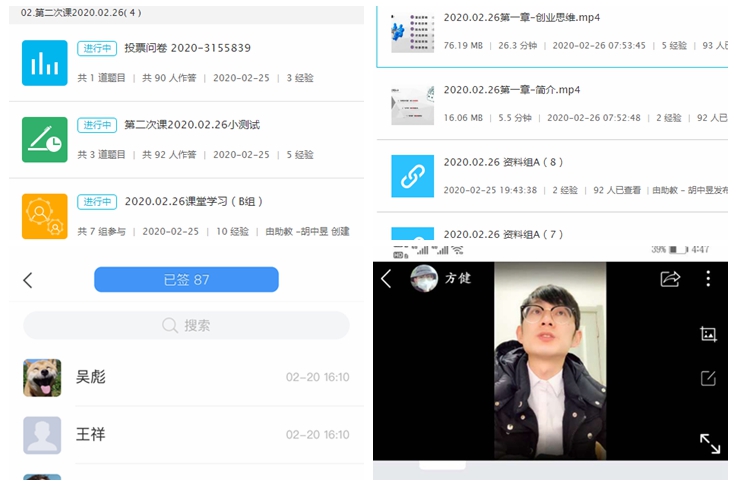Click the battery icon in phone status bar
This screenshot has height=486, width=737.
click(677, 250)
